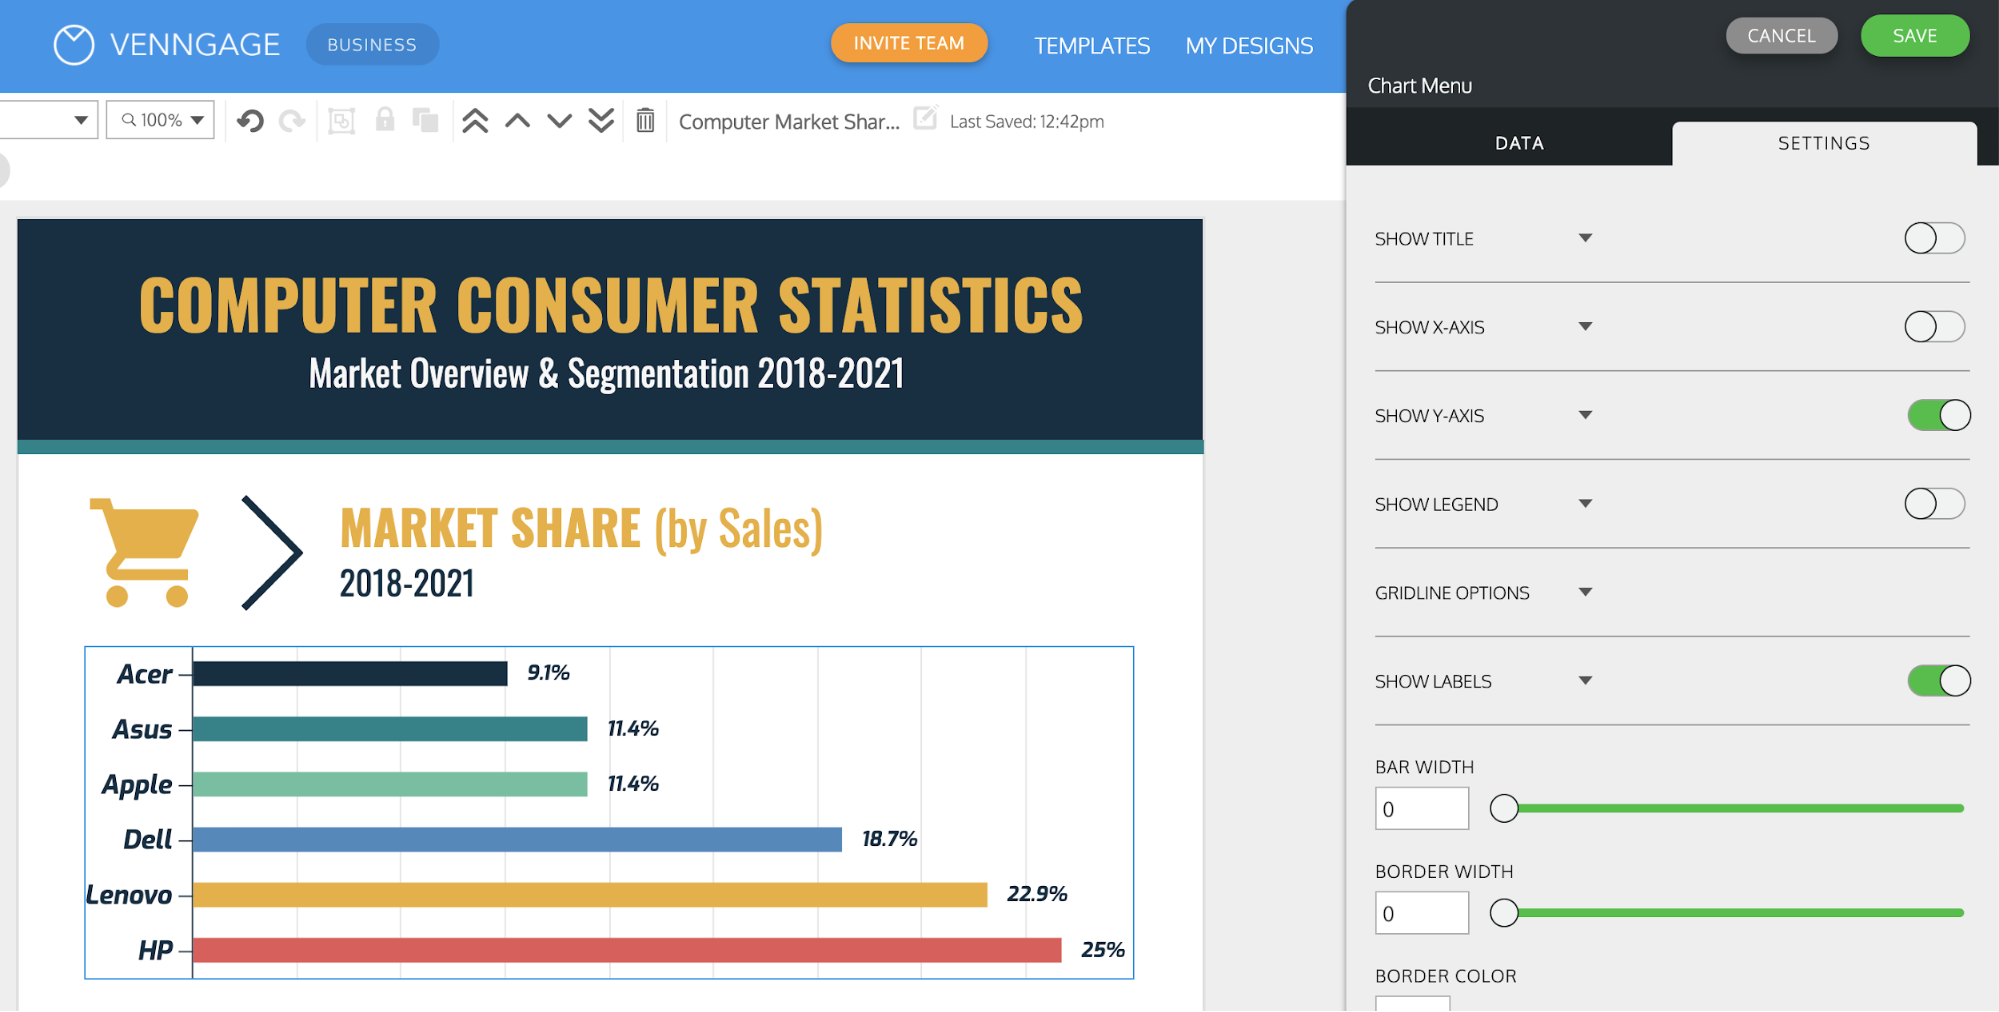Open the Templates menu
The height and width of the screenshot is (1012, 1999).
(1092, 46)
